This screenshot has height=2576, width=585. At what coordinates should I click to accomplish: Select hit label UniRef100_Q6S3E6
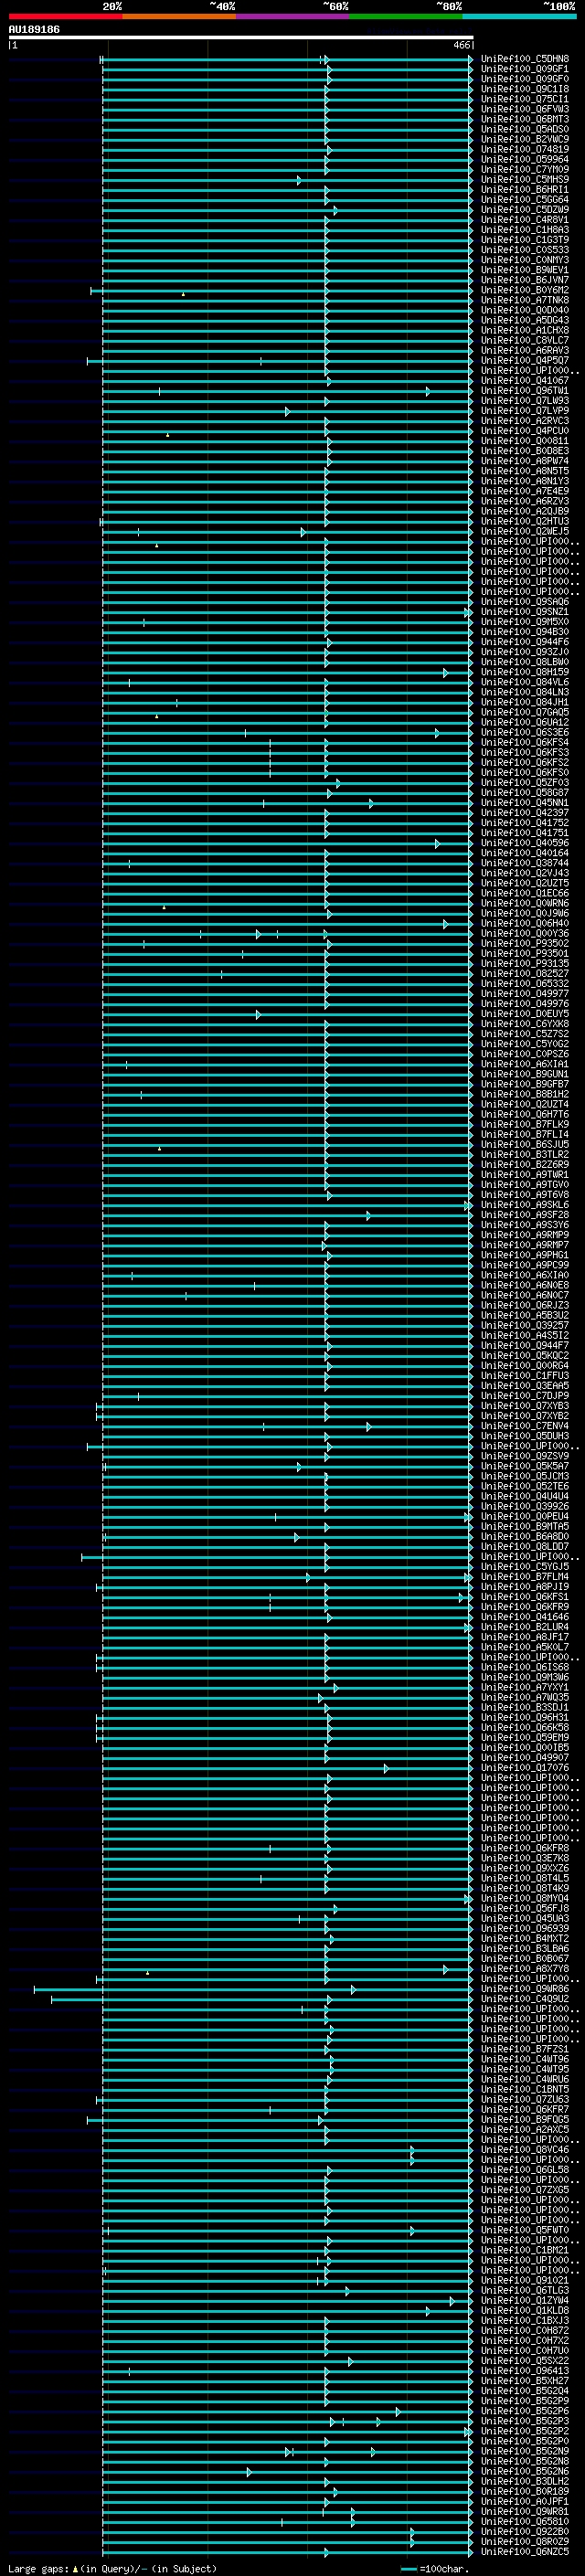pyautogui.click(x=525, y=732)
